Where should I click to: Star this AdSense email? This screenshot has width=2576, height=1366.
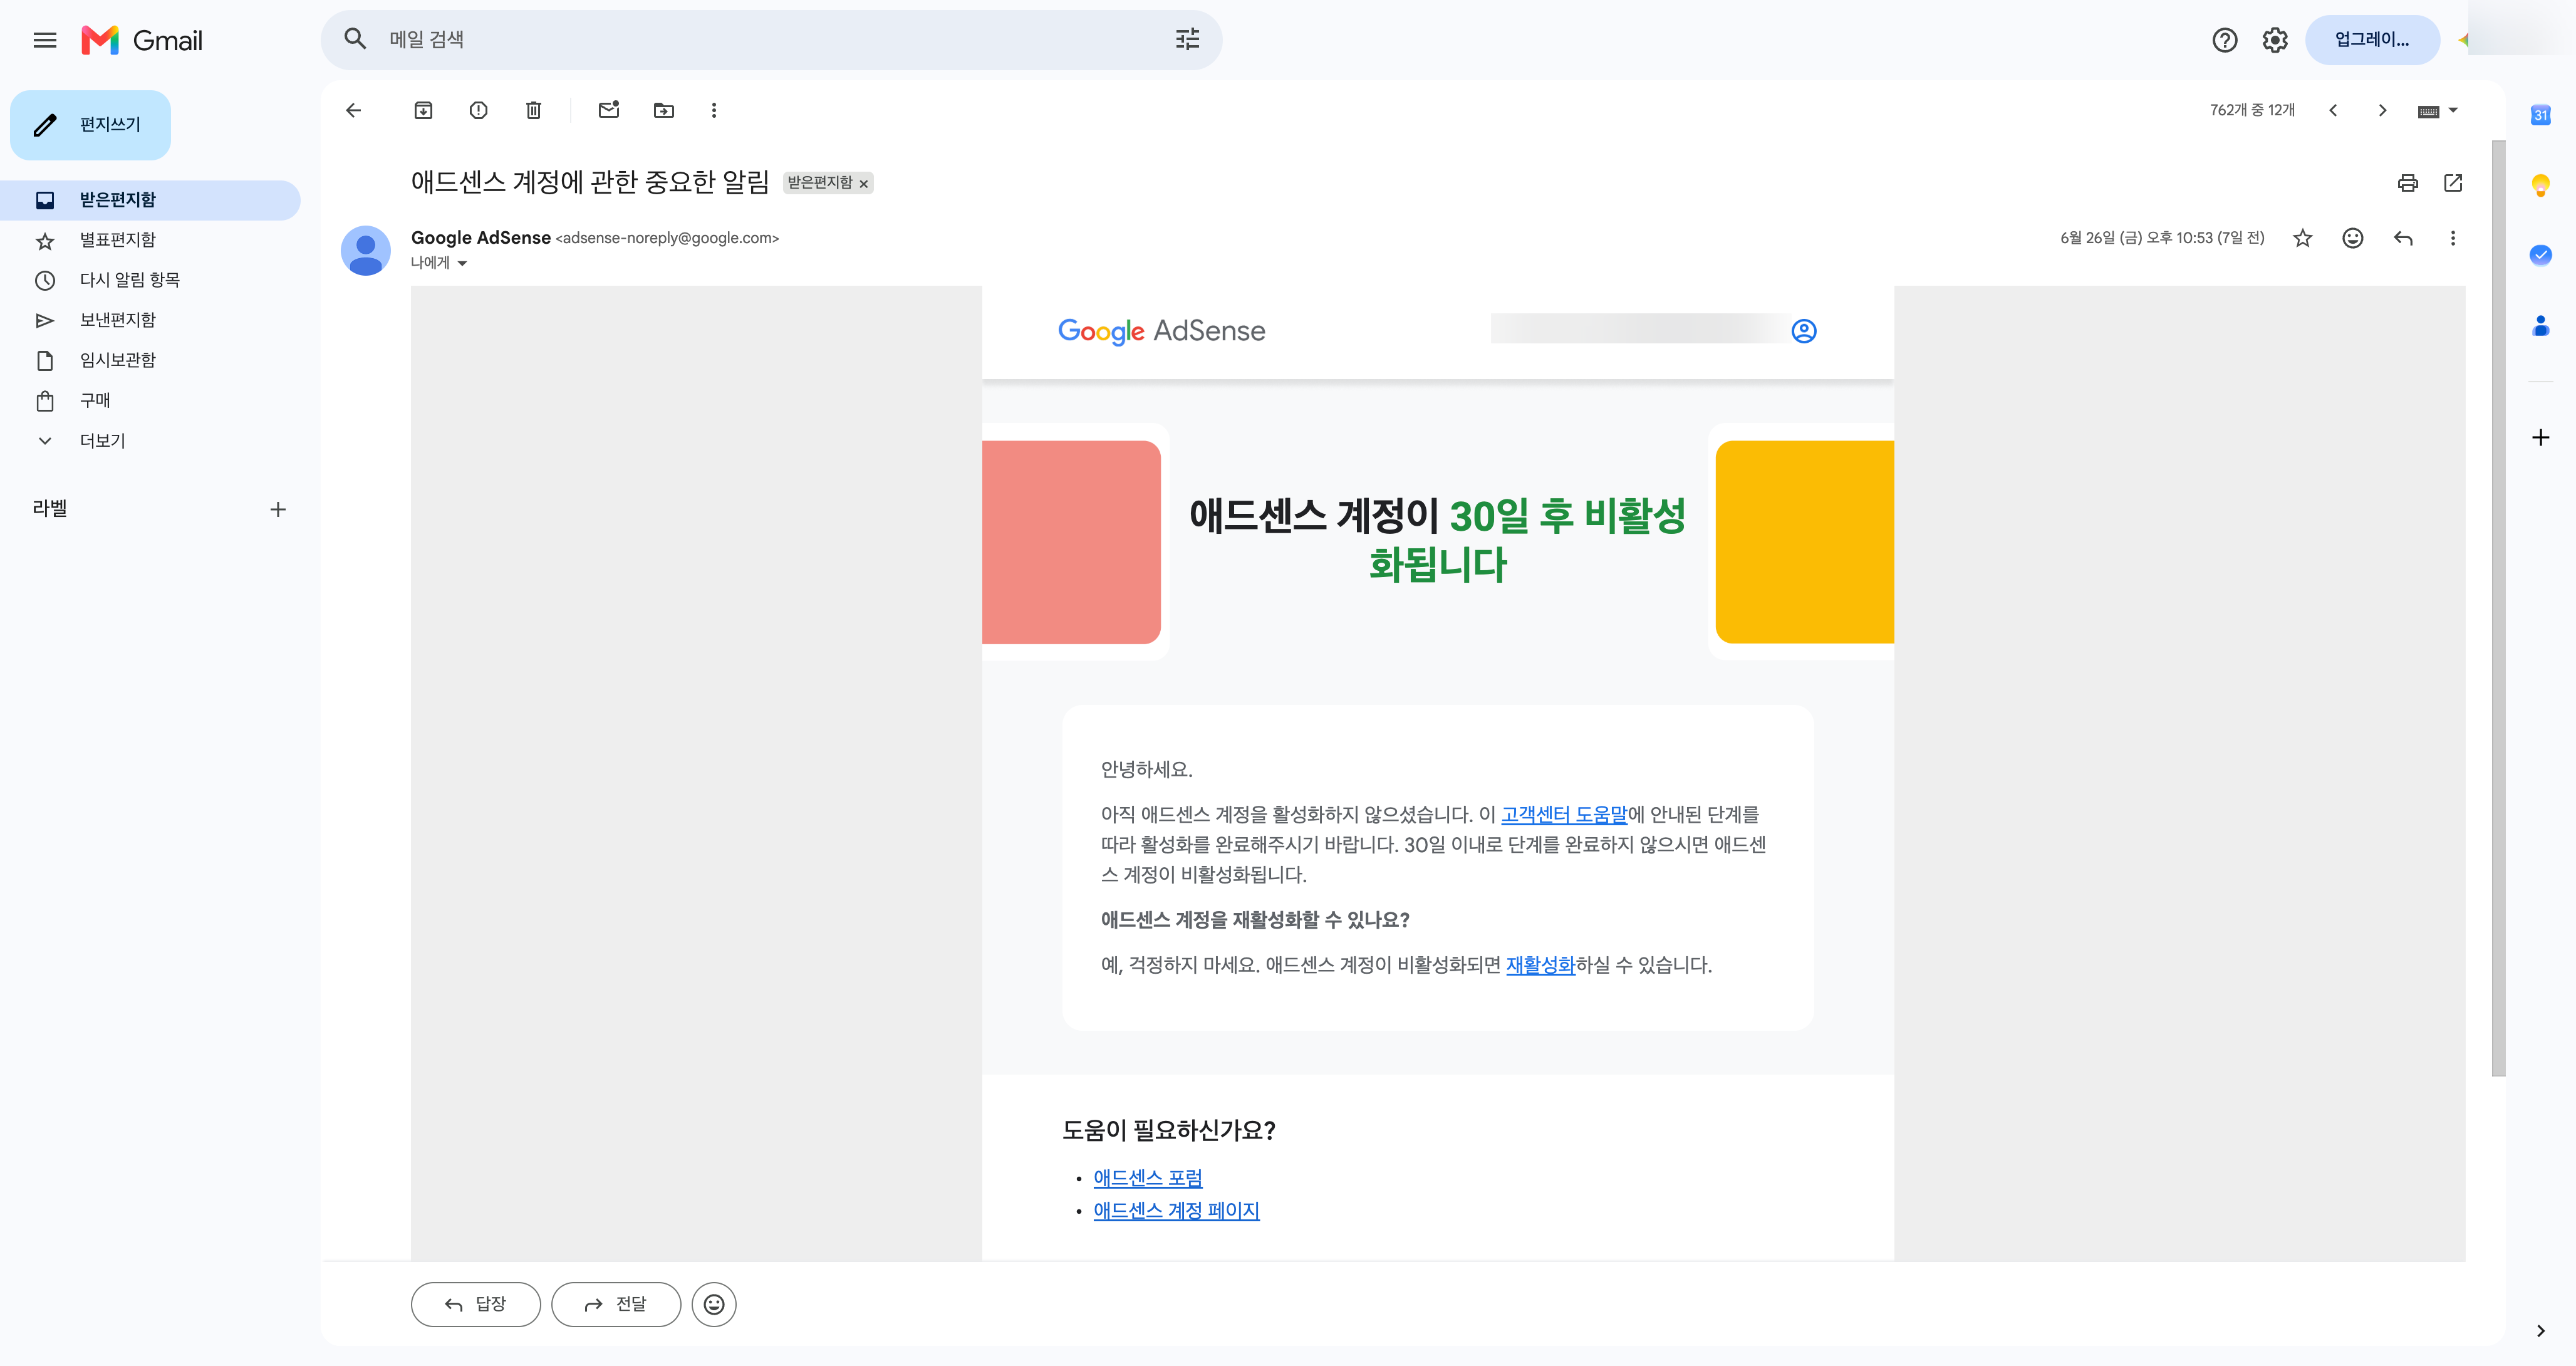click(x=2303, y=238)
